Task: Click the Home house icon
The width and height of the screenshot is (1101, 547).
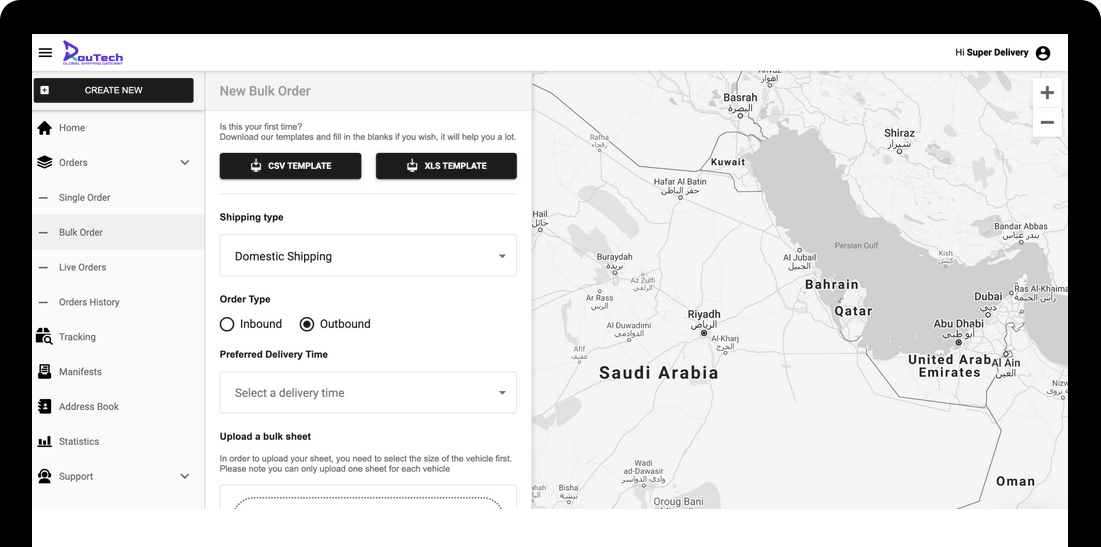Action: coord(44,128)
